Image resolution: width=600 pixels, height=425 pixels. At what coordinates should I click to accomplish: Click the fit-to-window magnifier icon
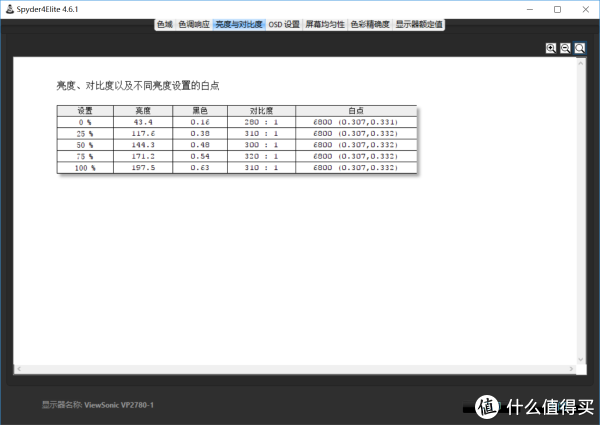(x=580, y=48)
